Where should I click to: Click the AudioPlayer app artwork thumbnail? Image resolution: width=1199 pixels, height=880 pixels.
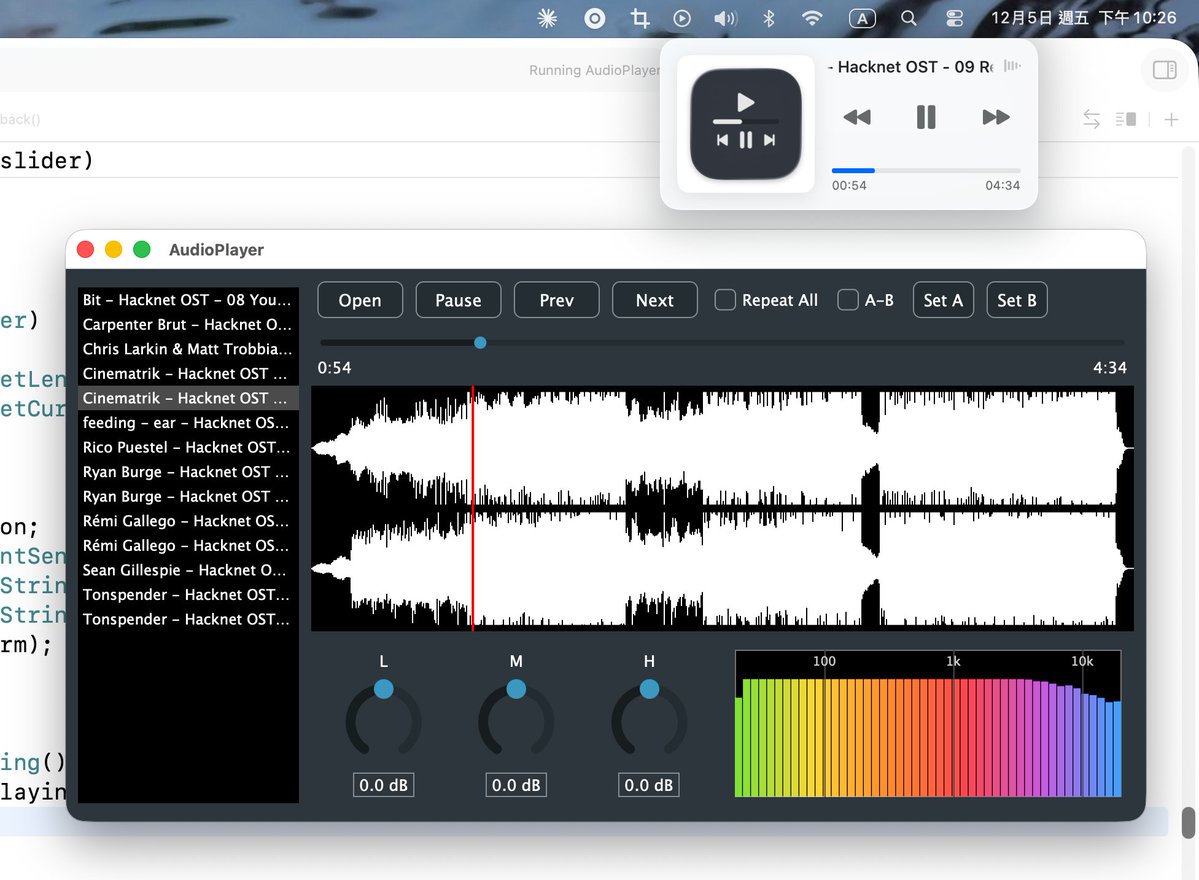(746, 123)
